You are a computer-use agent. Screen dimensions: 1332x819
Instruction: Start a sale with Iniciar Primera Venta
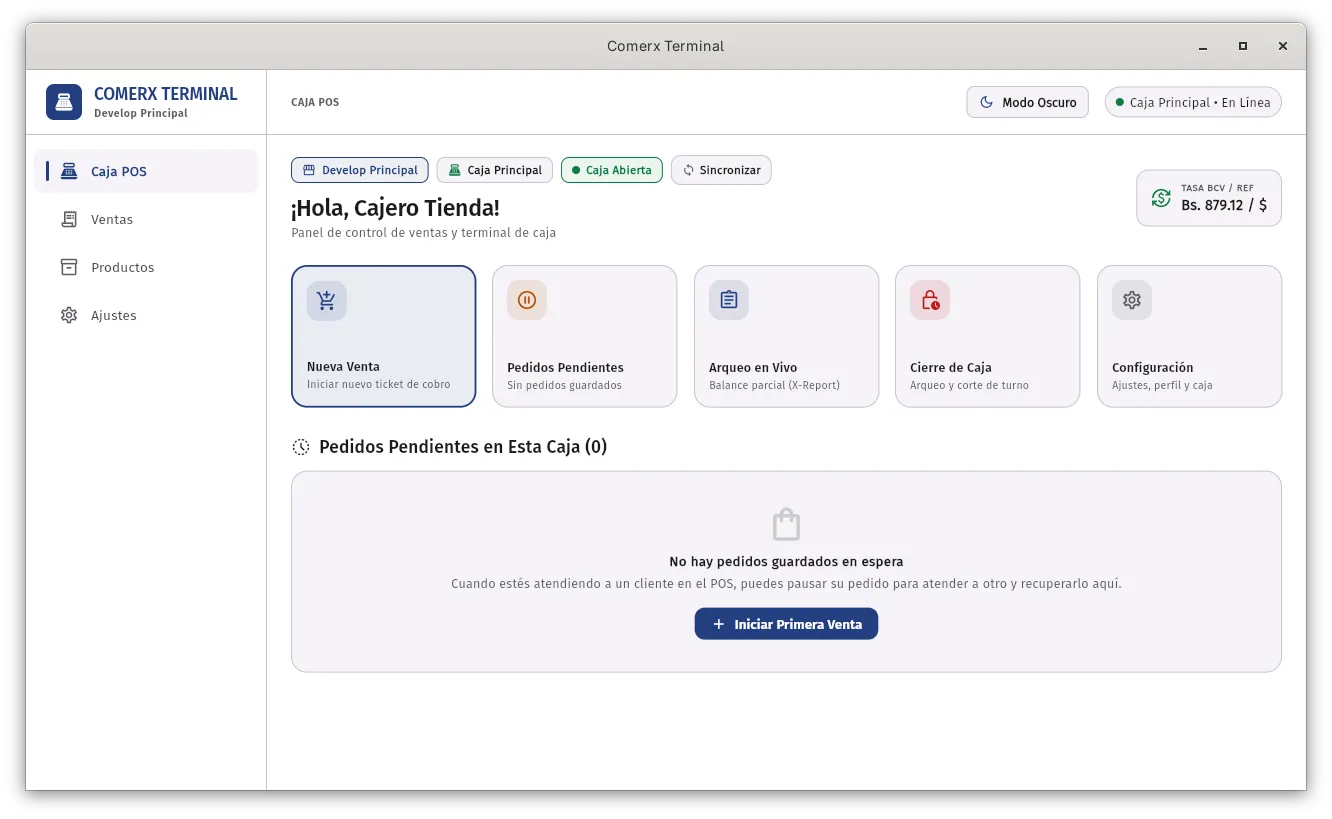[786, 624]
